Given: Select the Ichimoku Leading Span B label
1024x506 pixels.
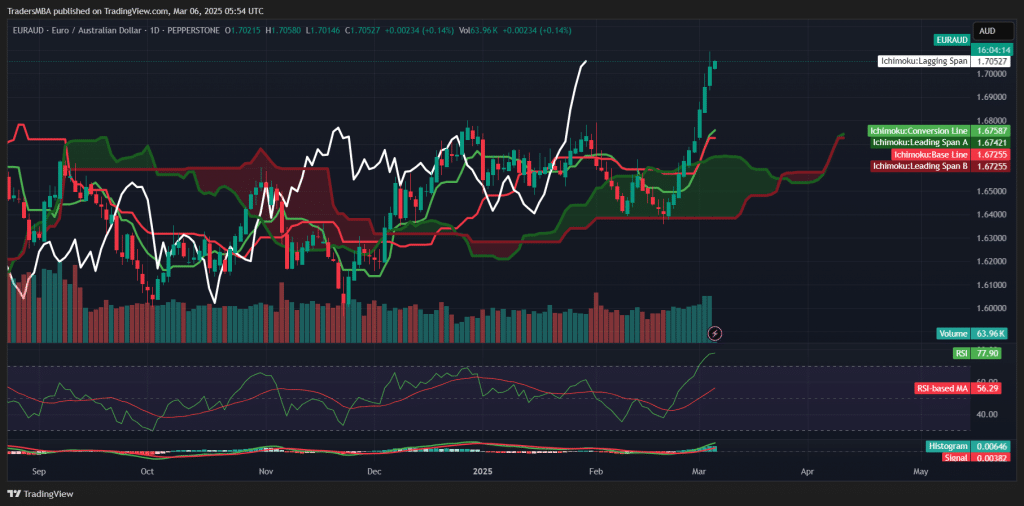Looking at the screenshot, I should pos(919,165).
